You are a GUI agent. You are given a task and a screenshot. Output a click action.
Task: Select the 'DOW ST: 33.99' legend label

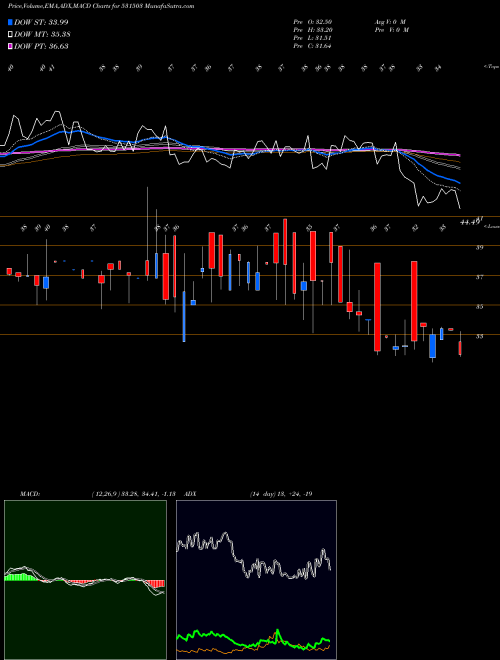coord(41,22)
